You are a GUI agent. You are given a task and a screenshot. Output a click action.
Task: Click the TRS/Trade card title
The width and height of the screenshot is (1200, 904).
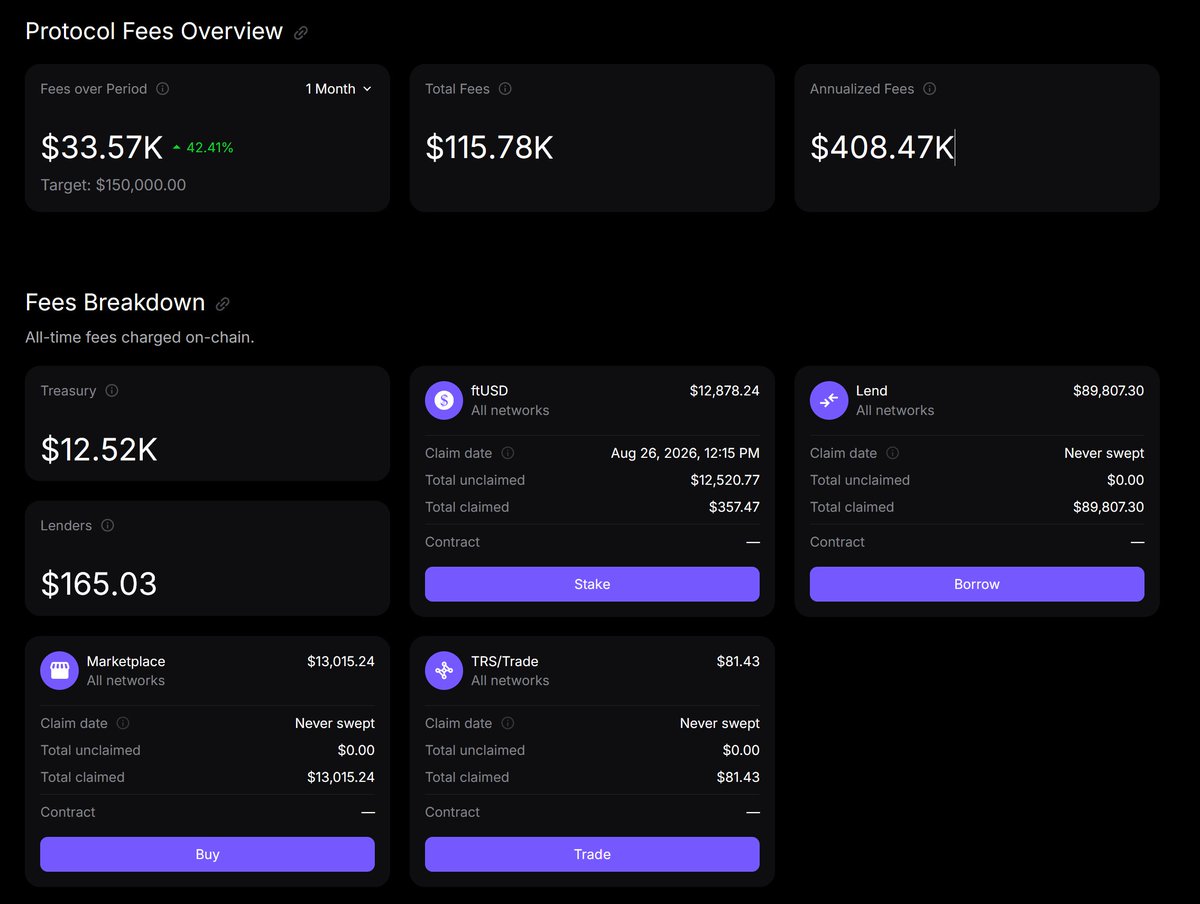pyautogui.click(x=505, y=661)
